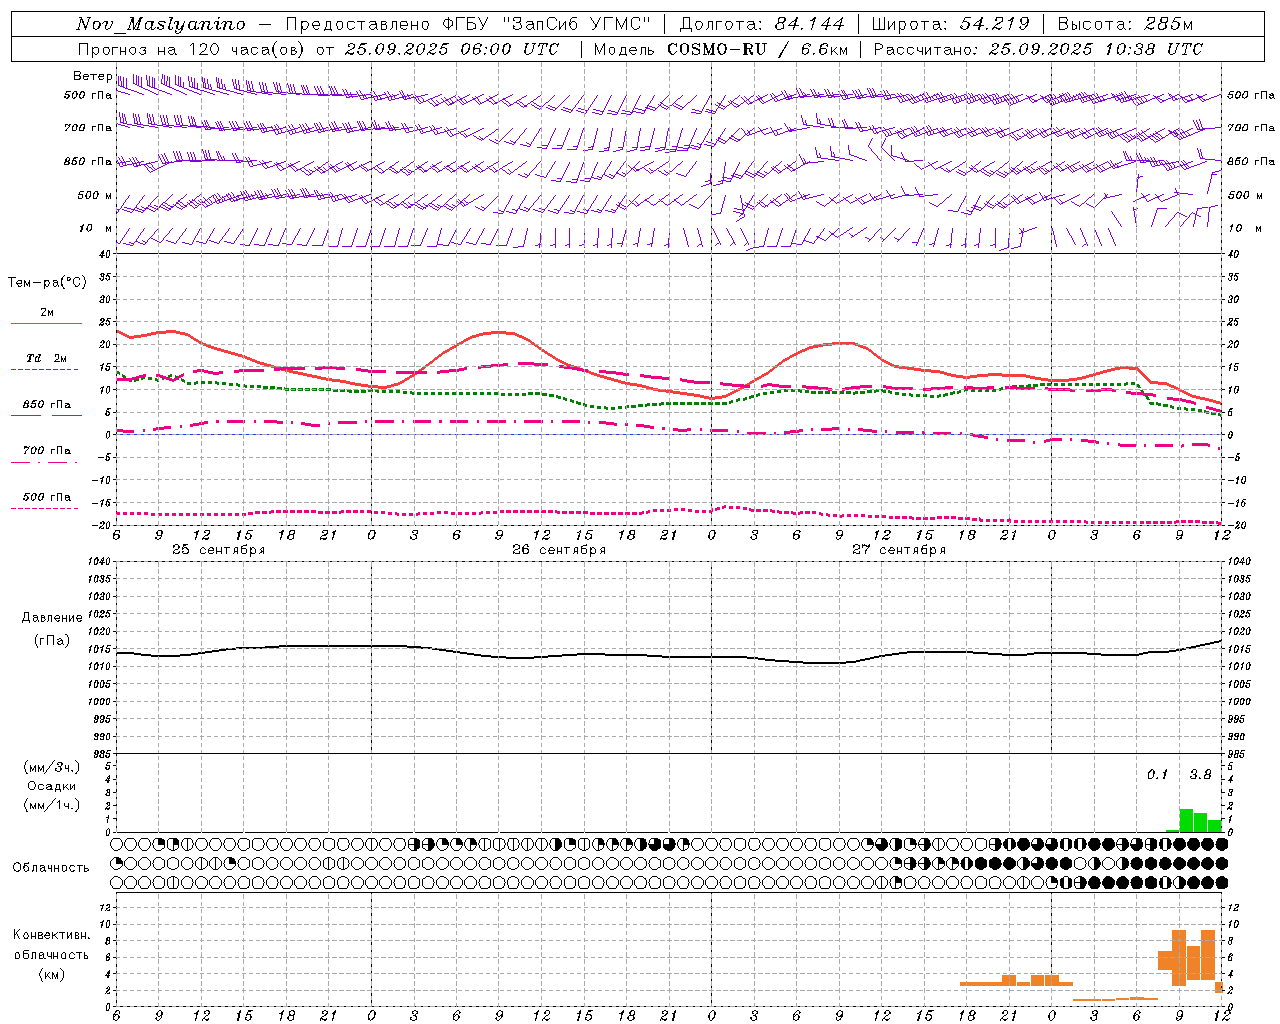Click the Td 2м dew point legend label
The height and width of the screenshot is (1024, 1280).
click(x=46, y=358)
